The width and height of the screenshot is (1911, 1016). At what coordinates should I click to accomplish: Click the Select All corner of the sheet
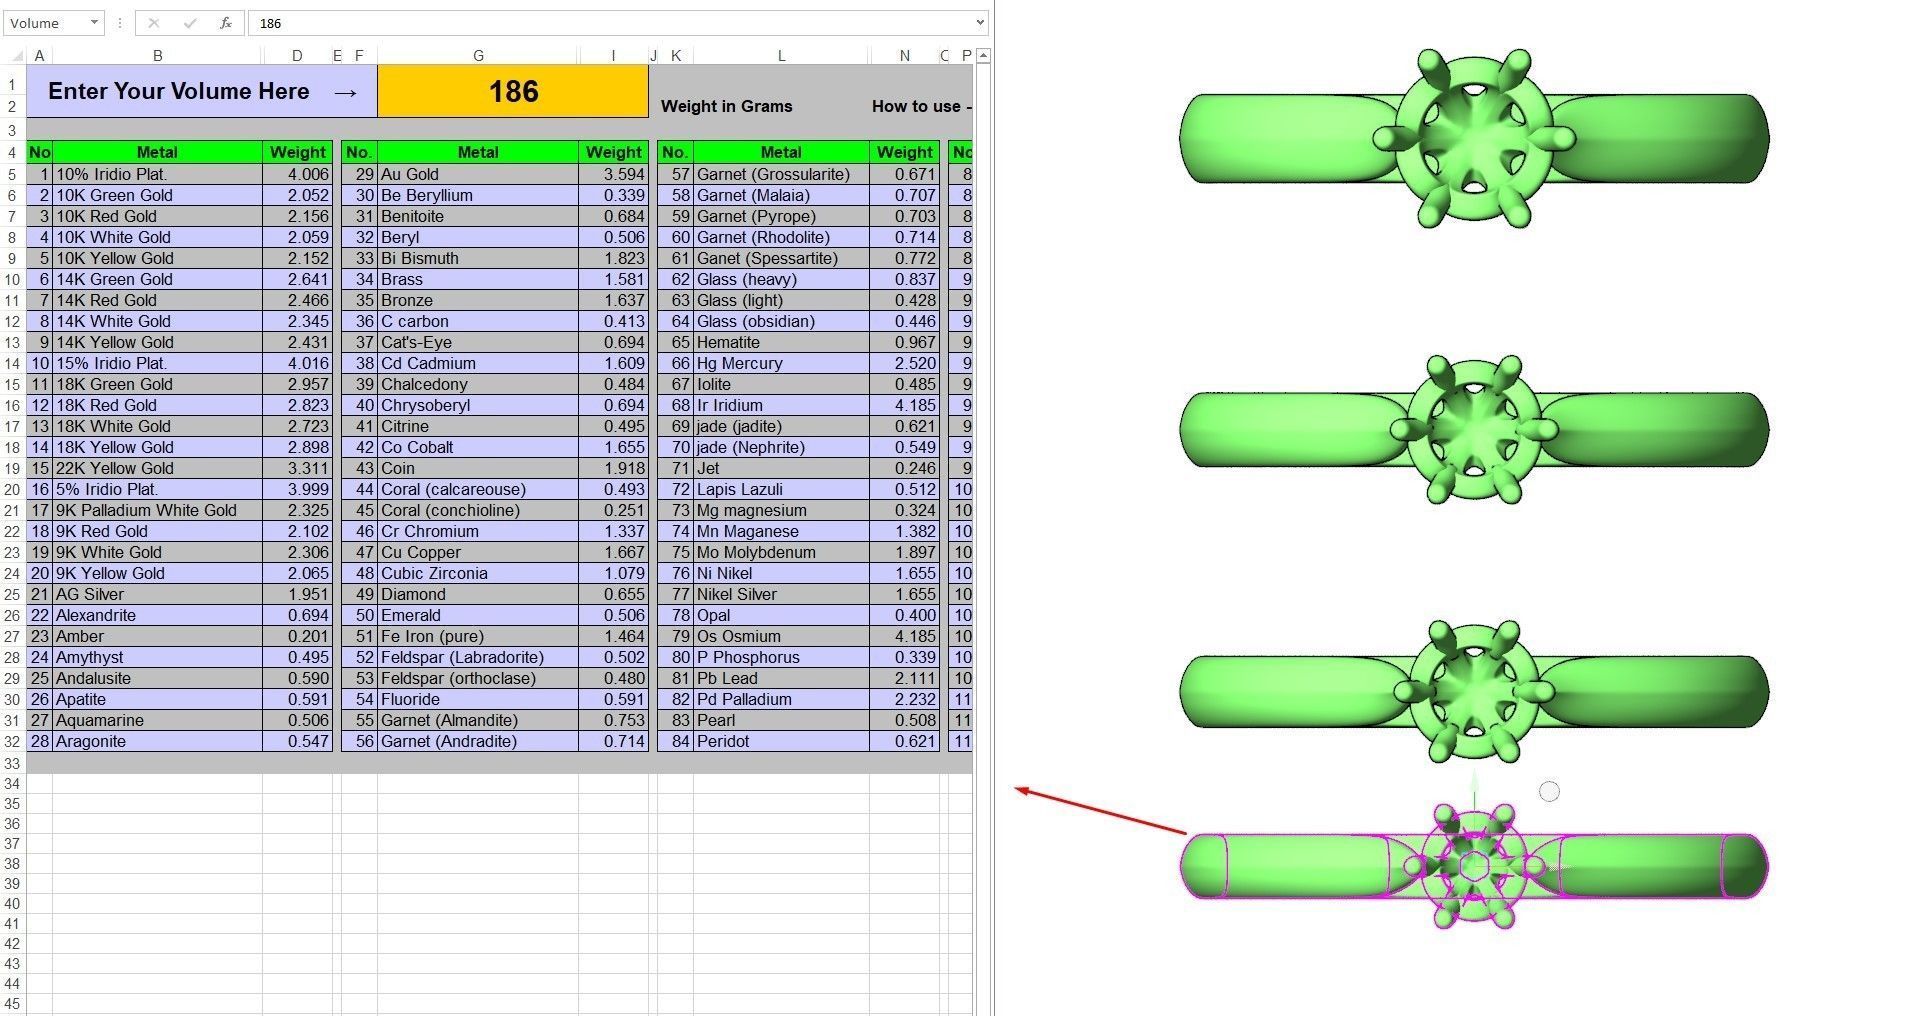(x=13, y=55)
